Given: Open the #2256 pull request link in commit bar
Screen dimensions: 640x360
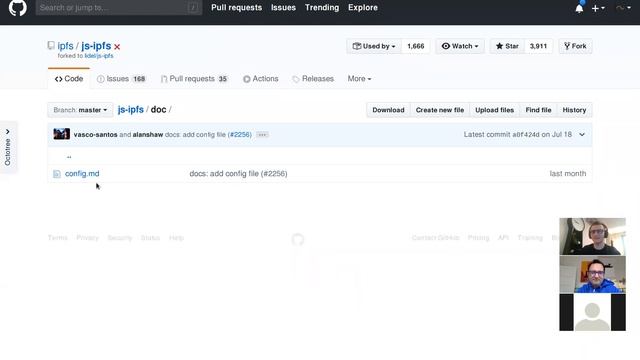Looking at the screenshot, I should click(x=240, y=134).
